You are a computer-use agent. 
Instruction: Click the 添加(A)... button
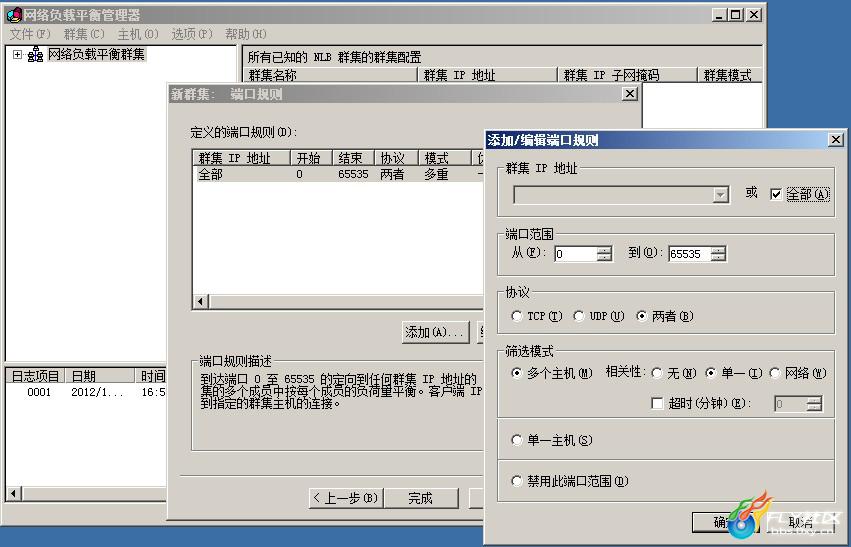point(436,332)
